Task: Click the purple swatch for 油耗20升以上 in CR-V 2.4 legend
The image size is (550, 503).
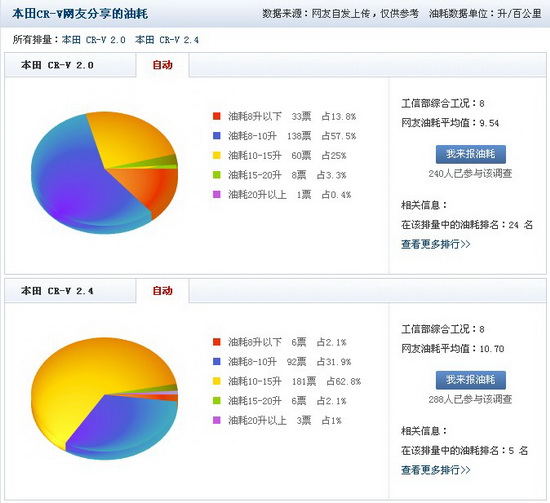Action: (217, 420)
